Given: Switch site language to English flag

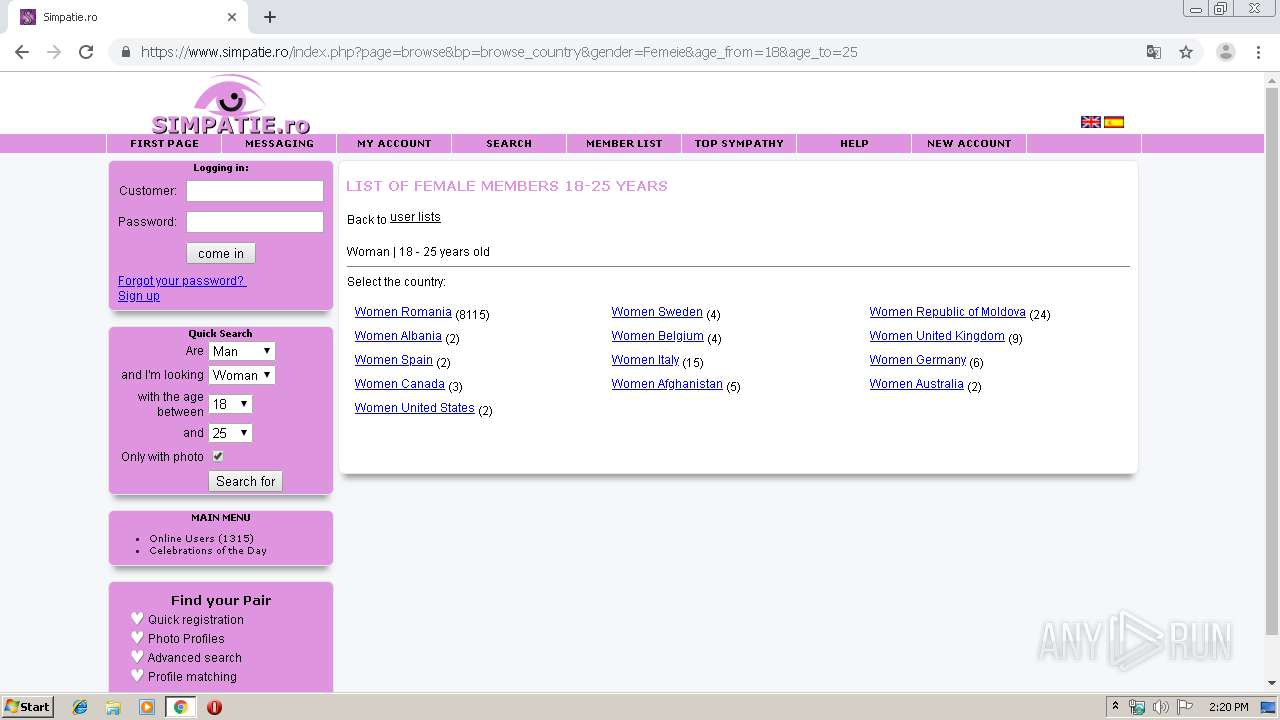Looking at the screenshot, I should click(1091, 122).
